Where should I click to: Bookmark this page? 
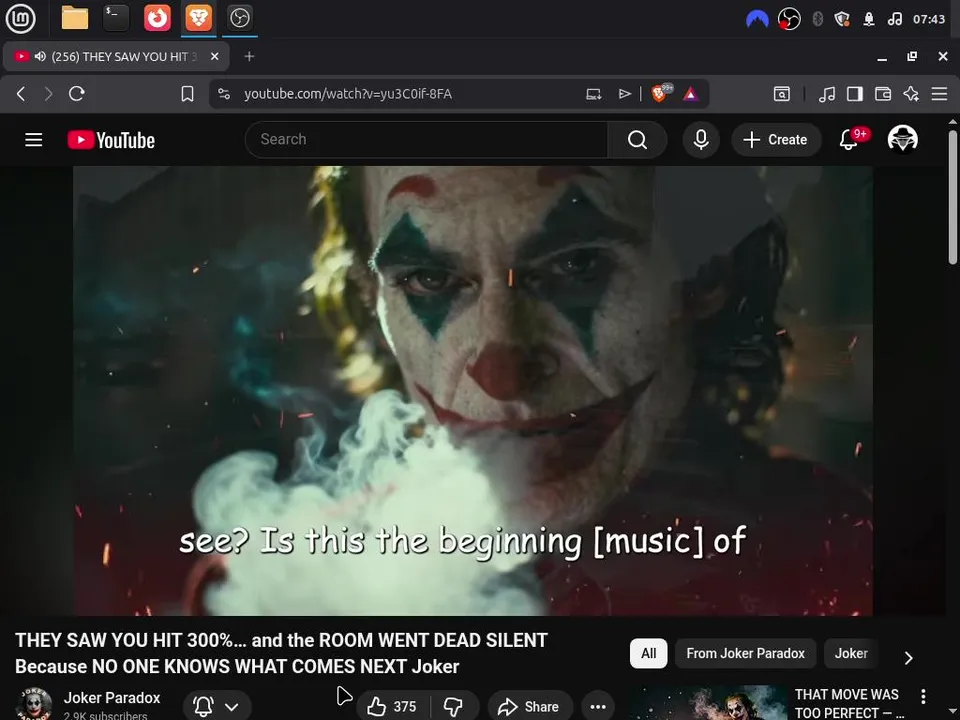(x=187, y=94)
